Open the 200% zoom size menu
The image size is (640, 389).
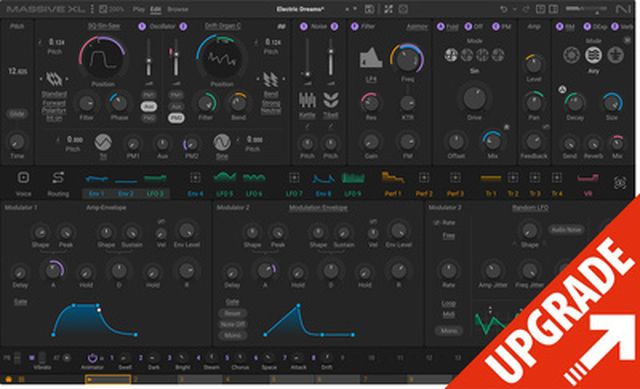pyautogui.click(x=111, y=9)
